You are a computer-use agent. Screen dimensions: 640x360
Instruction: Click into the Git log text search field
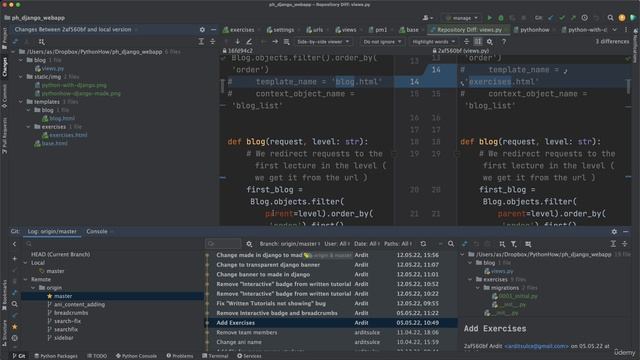point(223,244)
